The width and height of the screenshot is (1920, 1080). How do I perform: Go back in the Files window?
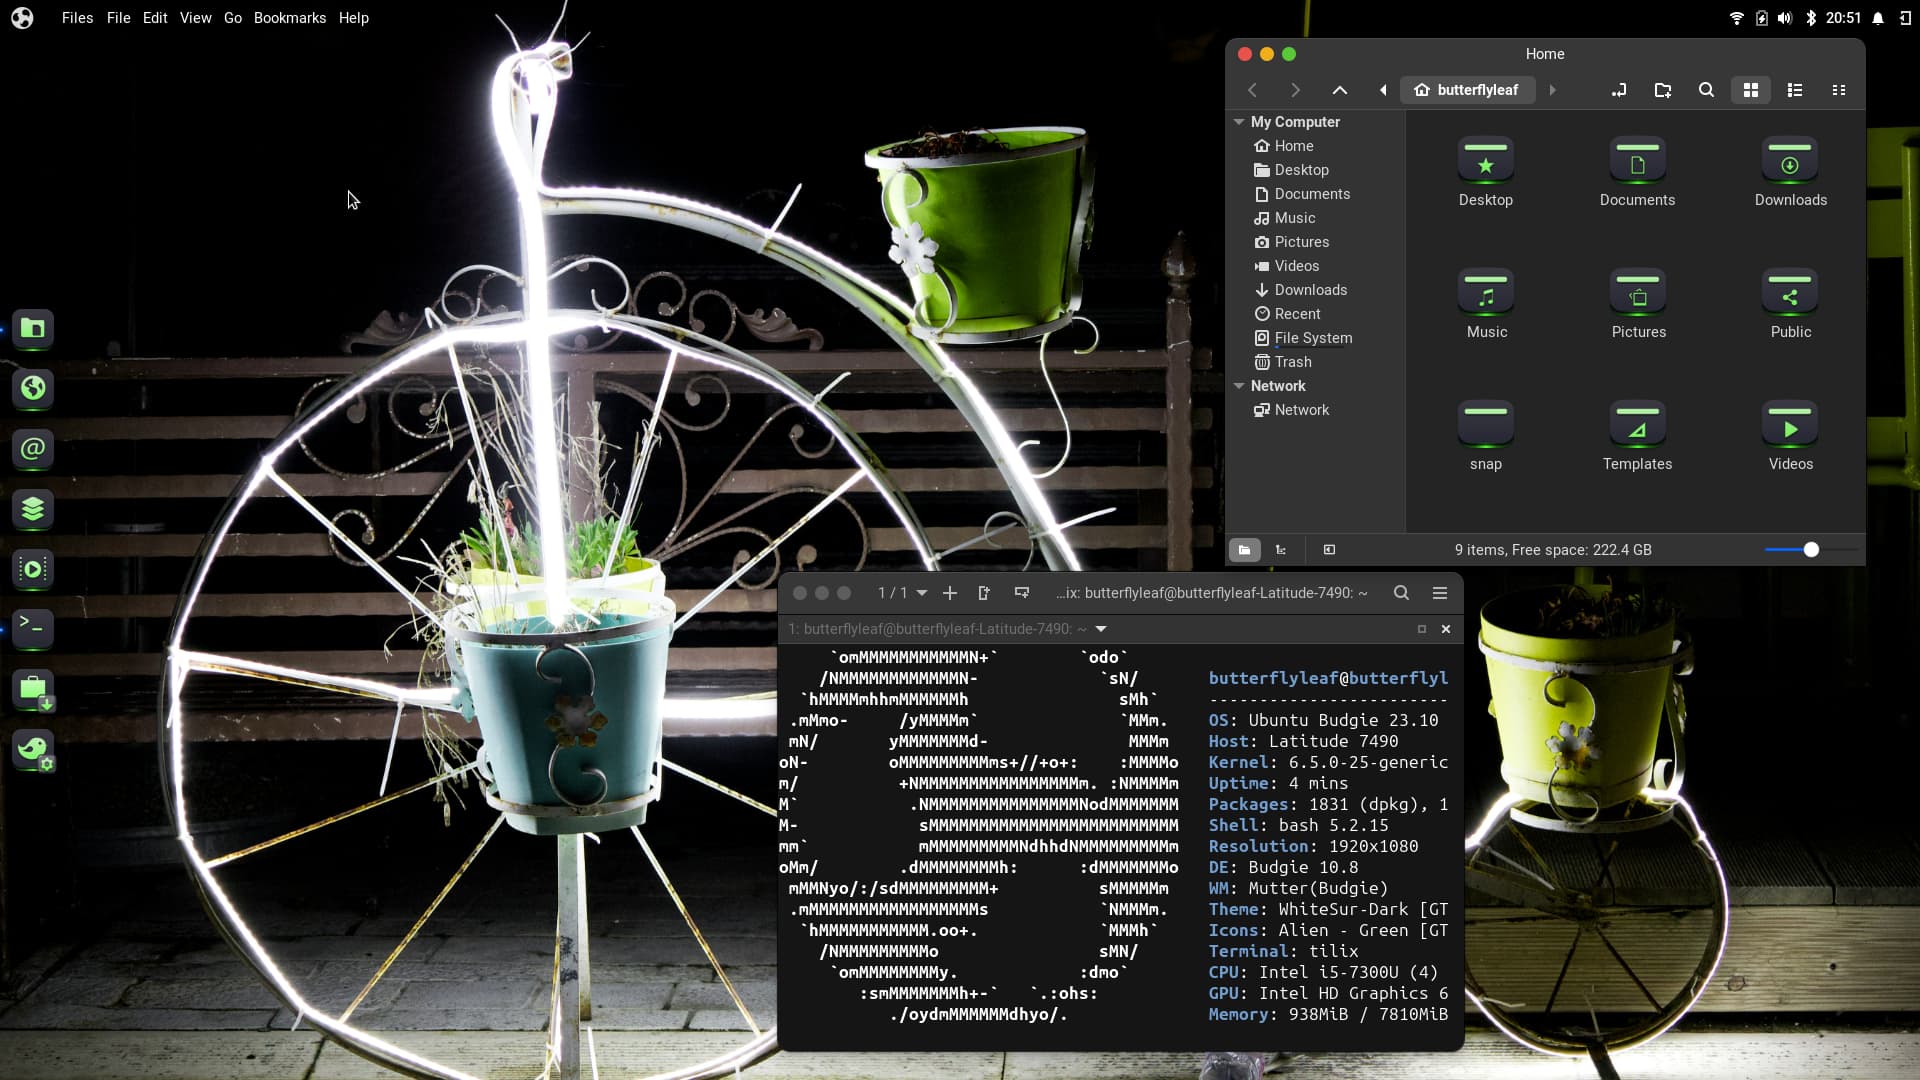coord(1252,90)
